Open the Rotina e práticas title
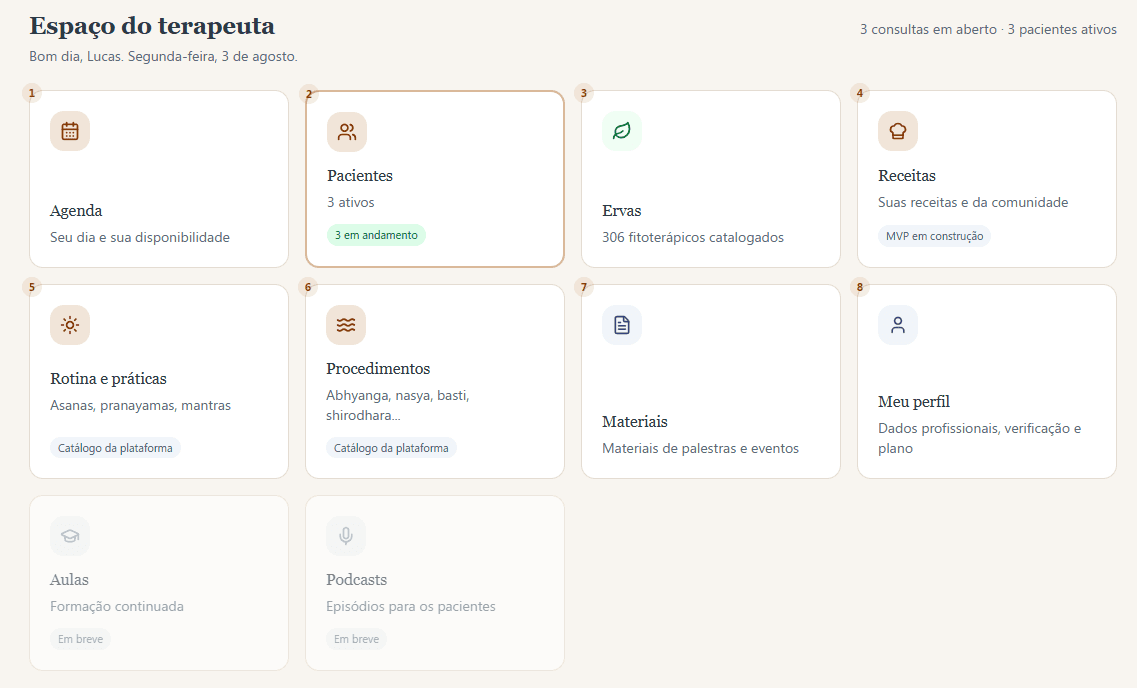The image size is (1137, 688). 108,378
